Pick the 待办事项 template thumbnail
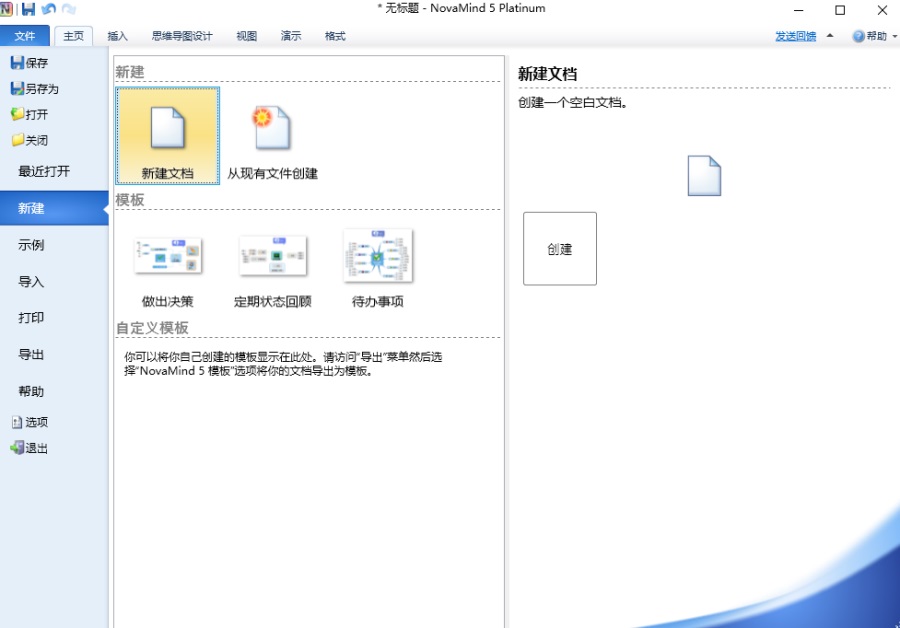 378,256
